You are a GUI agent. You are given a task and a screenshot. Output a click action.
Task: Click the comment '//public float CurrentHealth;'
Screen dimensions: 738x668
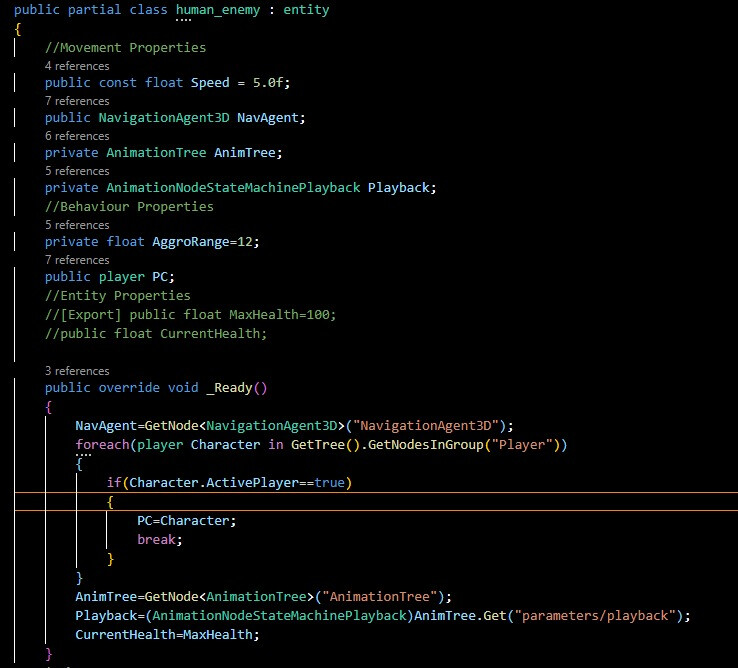pyautogui.click(x=156, y=334)
